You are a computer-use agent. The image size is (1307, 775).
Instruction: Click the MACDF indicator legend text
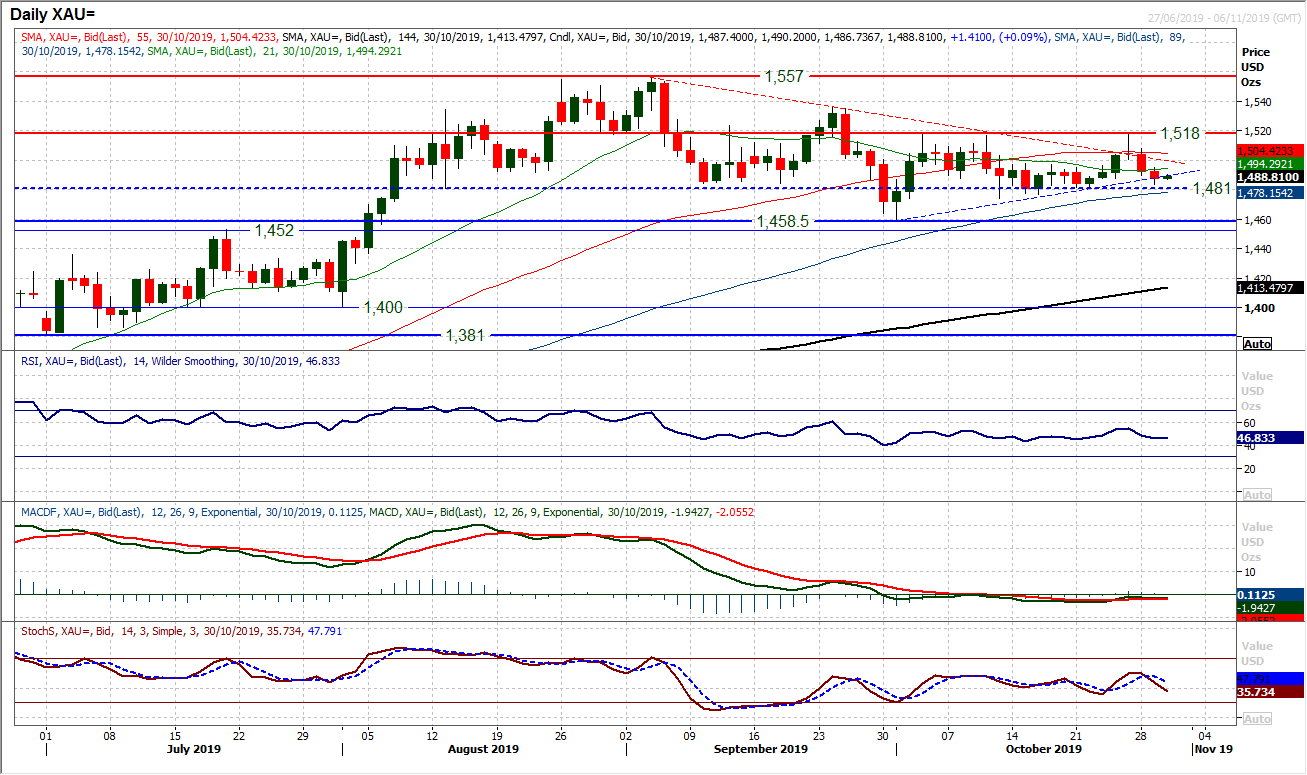pyautogui.click(x=387, y=512)
